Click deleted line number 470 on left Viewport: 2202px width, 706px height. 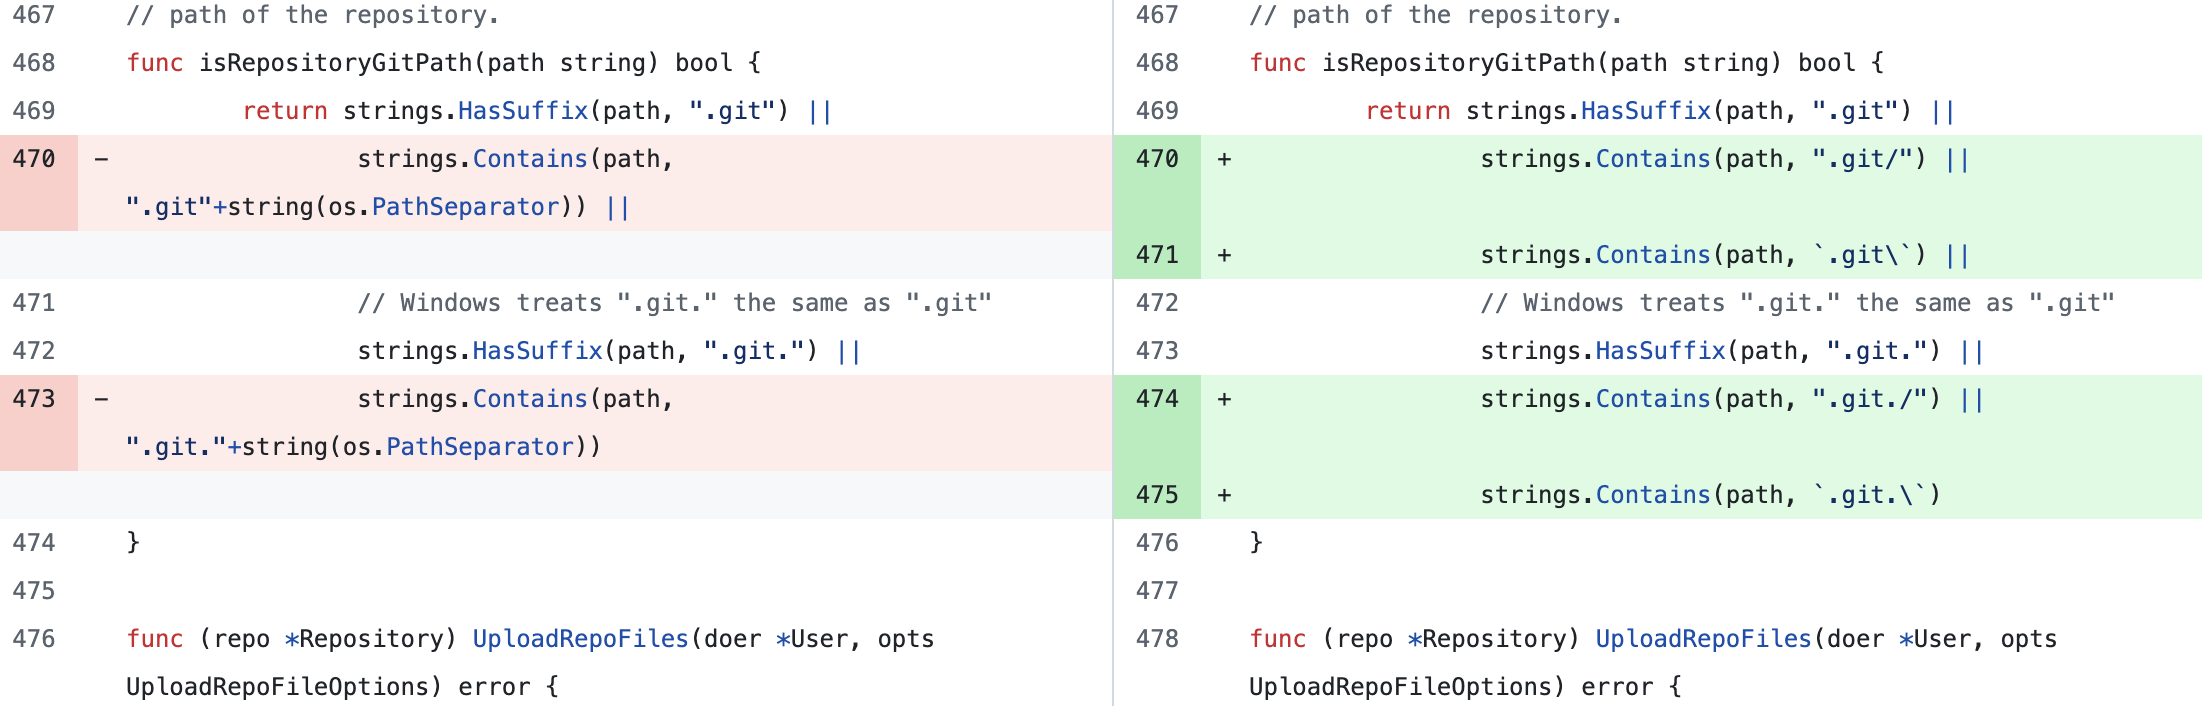(x=34, y=159)
